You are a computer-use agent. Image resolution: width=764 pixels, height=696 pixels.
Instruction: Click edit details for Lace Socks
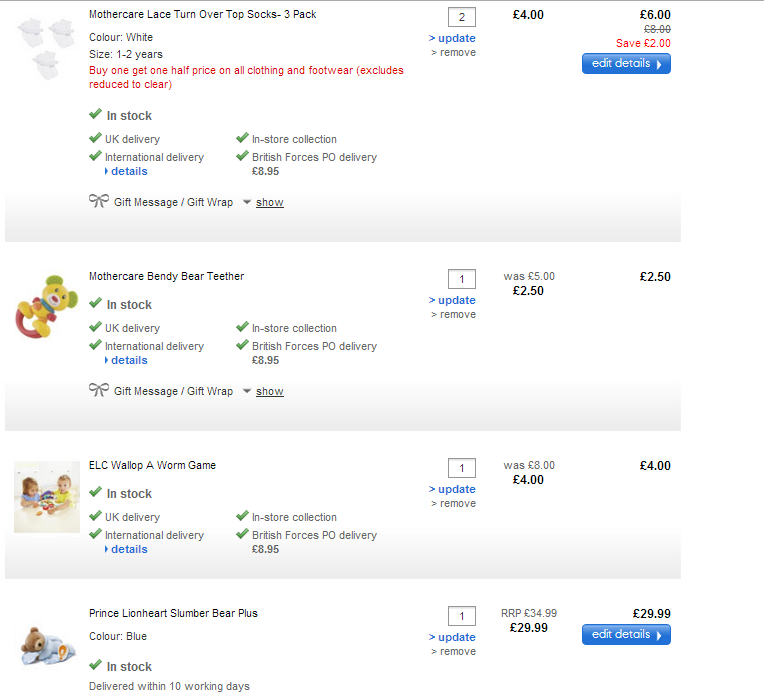(626, 63)
